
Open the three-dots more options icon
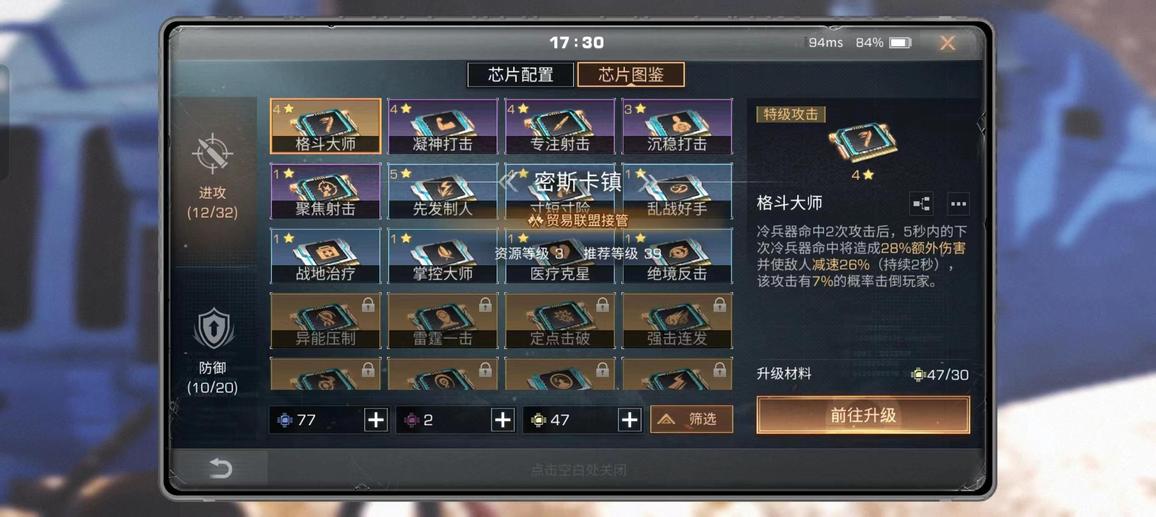point(958,204)
